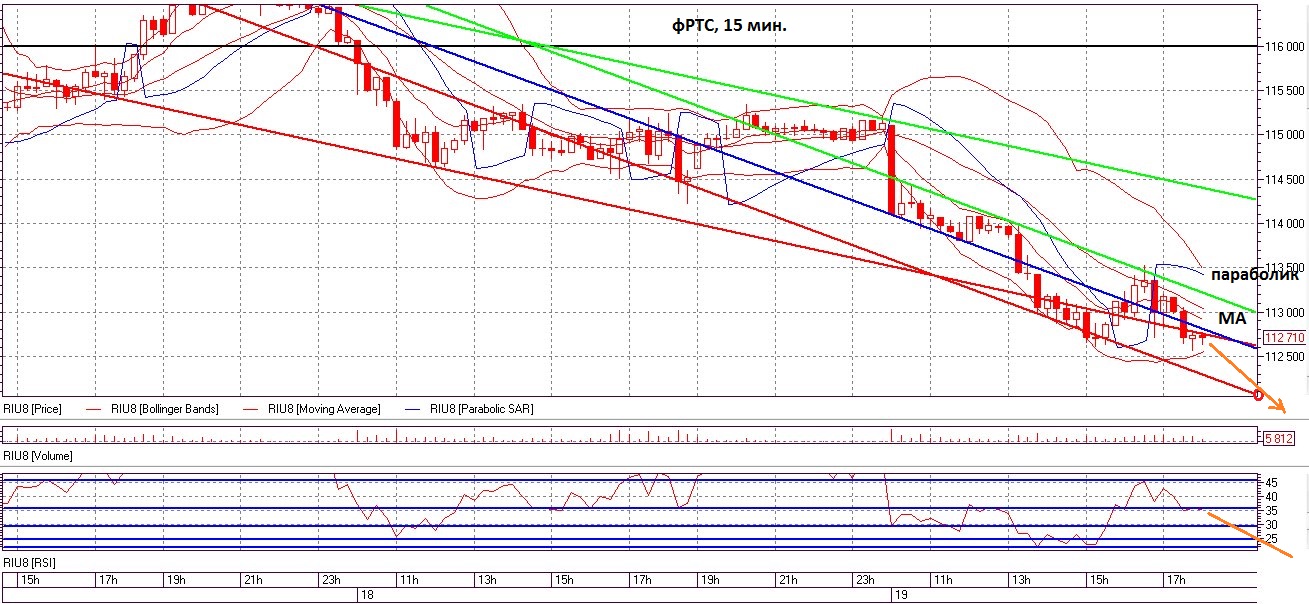Click the 113 000 price axis label
This screenshot has width=1309, height=604.
[1283, 312]
